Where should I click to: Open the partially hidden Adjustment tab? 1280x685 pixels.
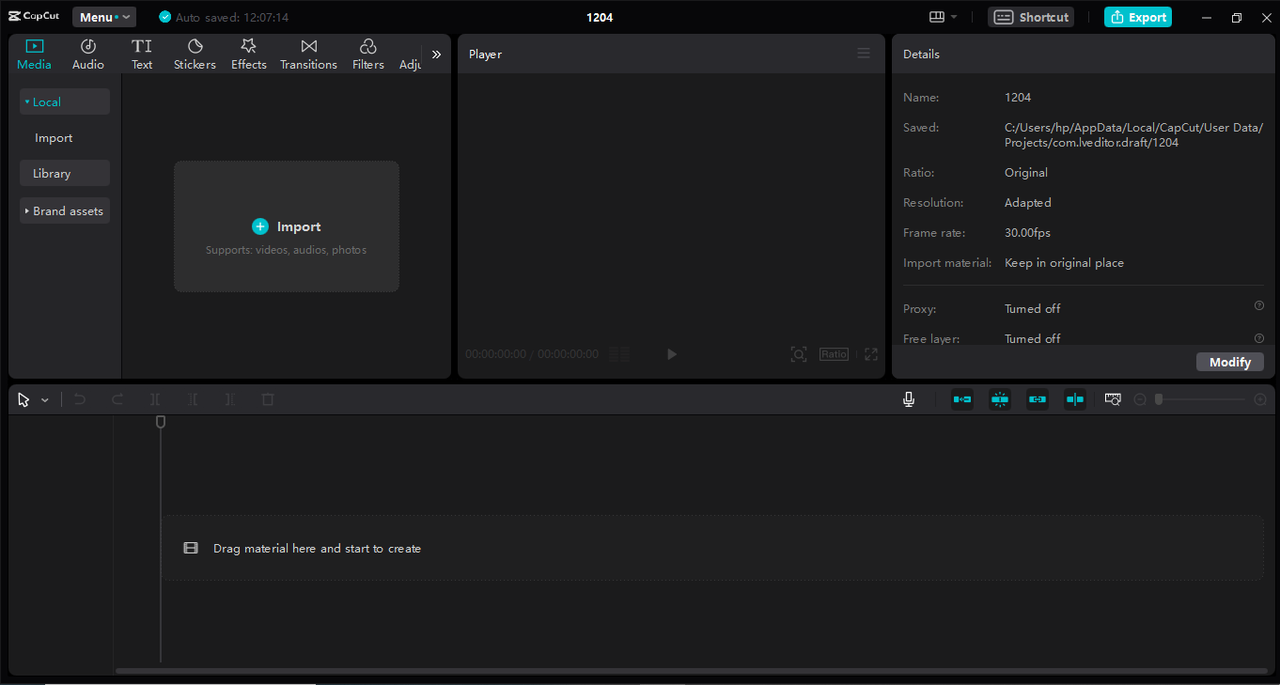pos(410,64)
